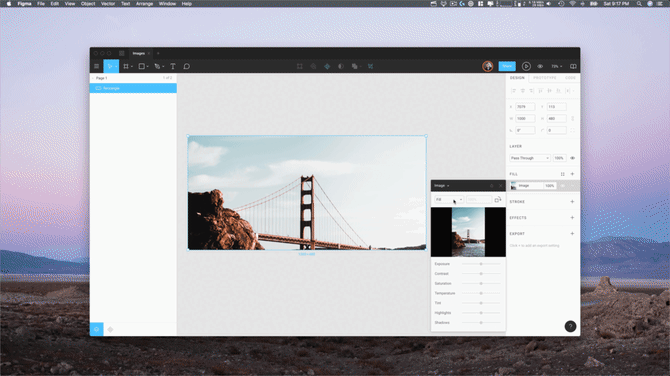Open the Pass Through blend mode dropdown
Screen dimensions: 670x376
[529, 158]
